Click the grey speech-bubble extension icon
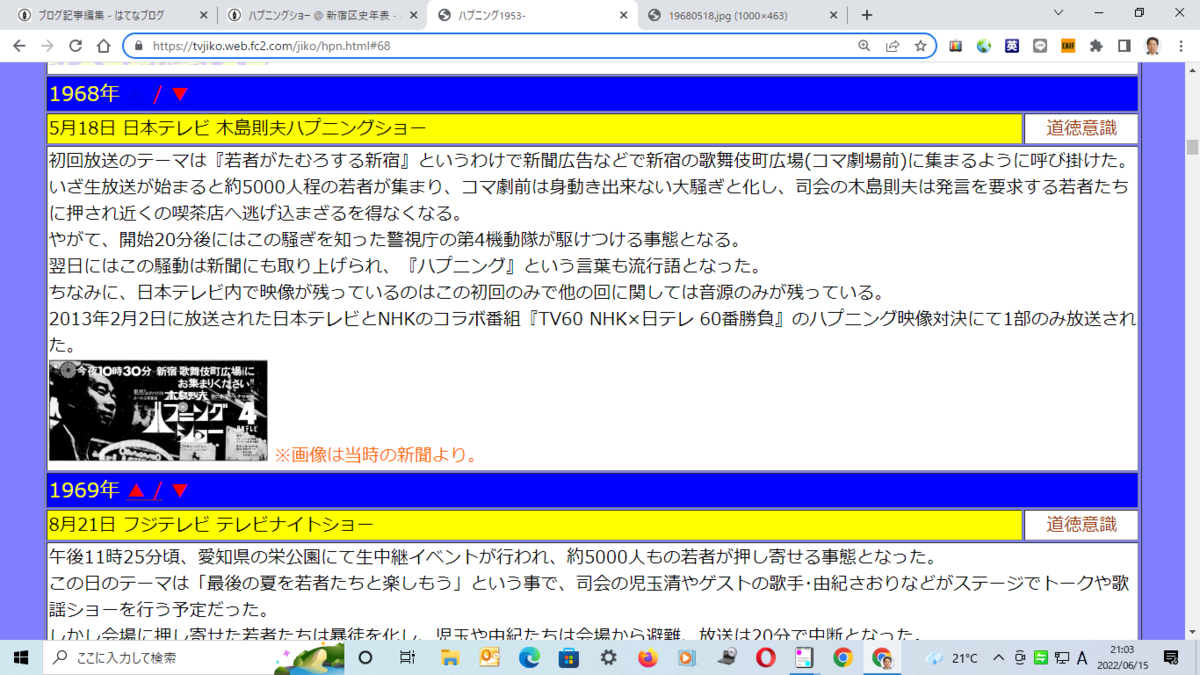 click(x=1040, y=46)
